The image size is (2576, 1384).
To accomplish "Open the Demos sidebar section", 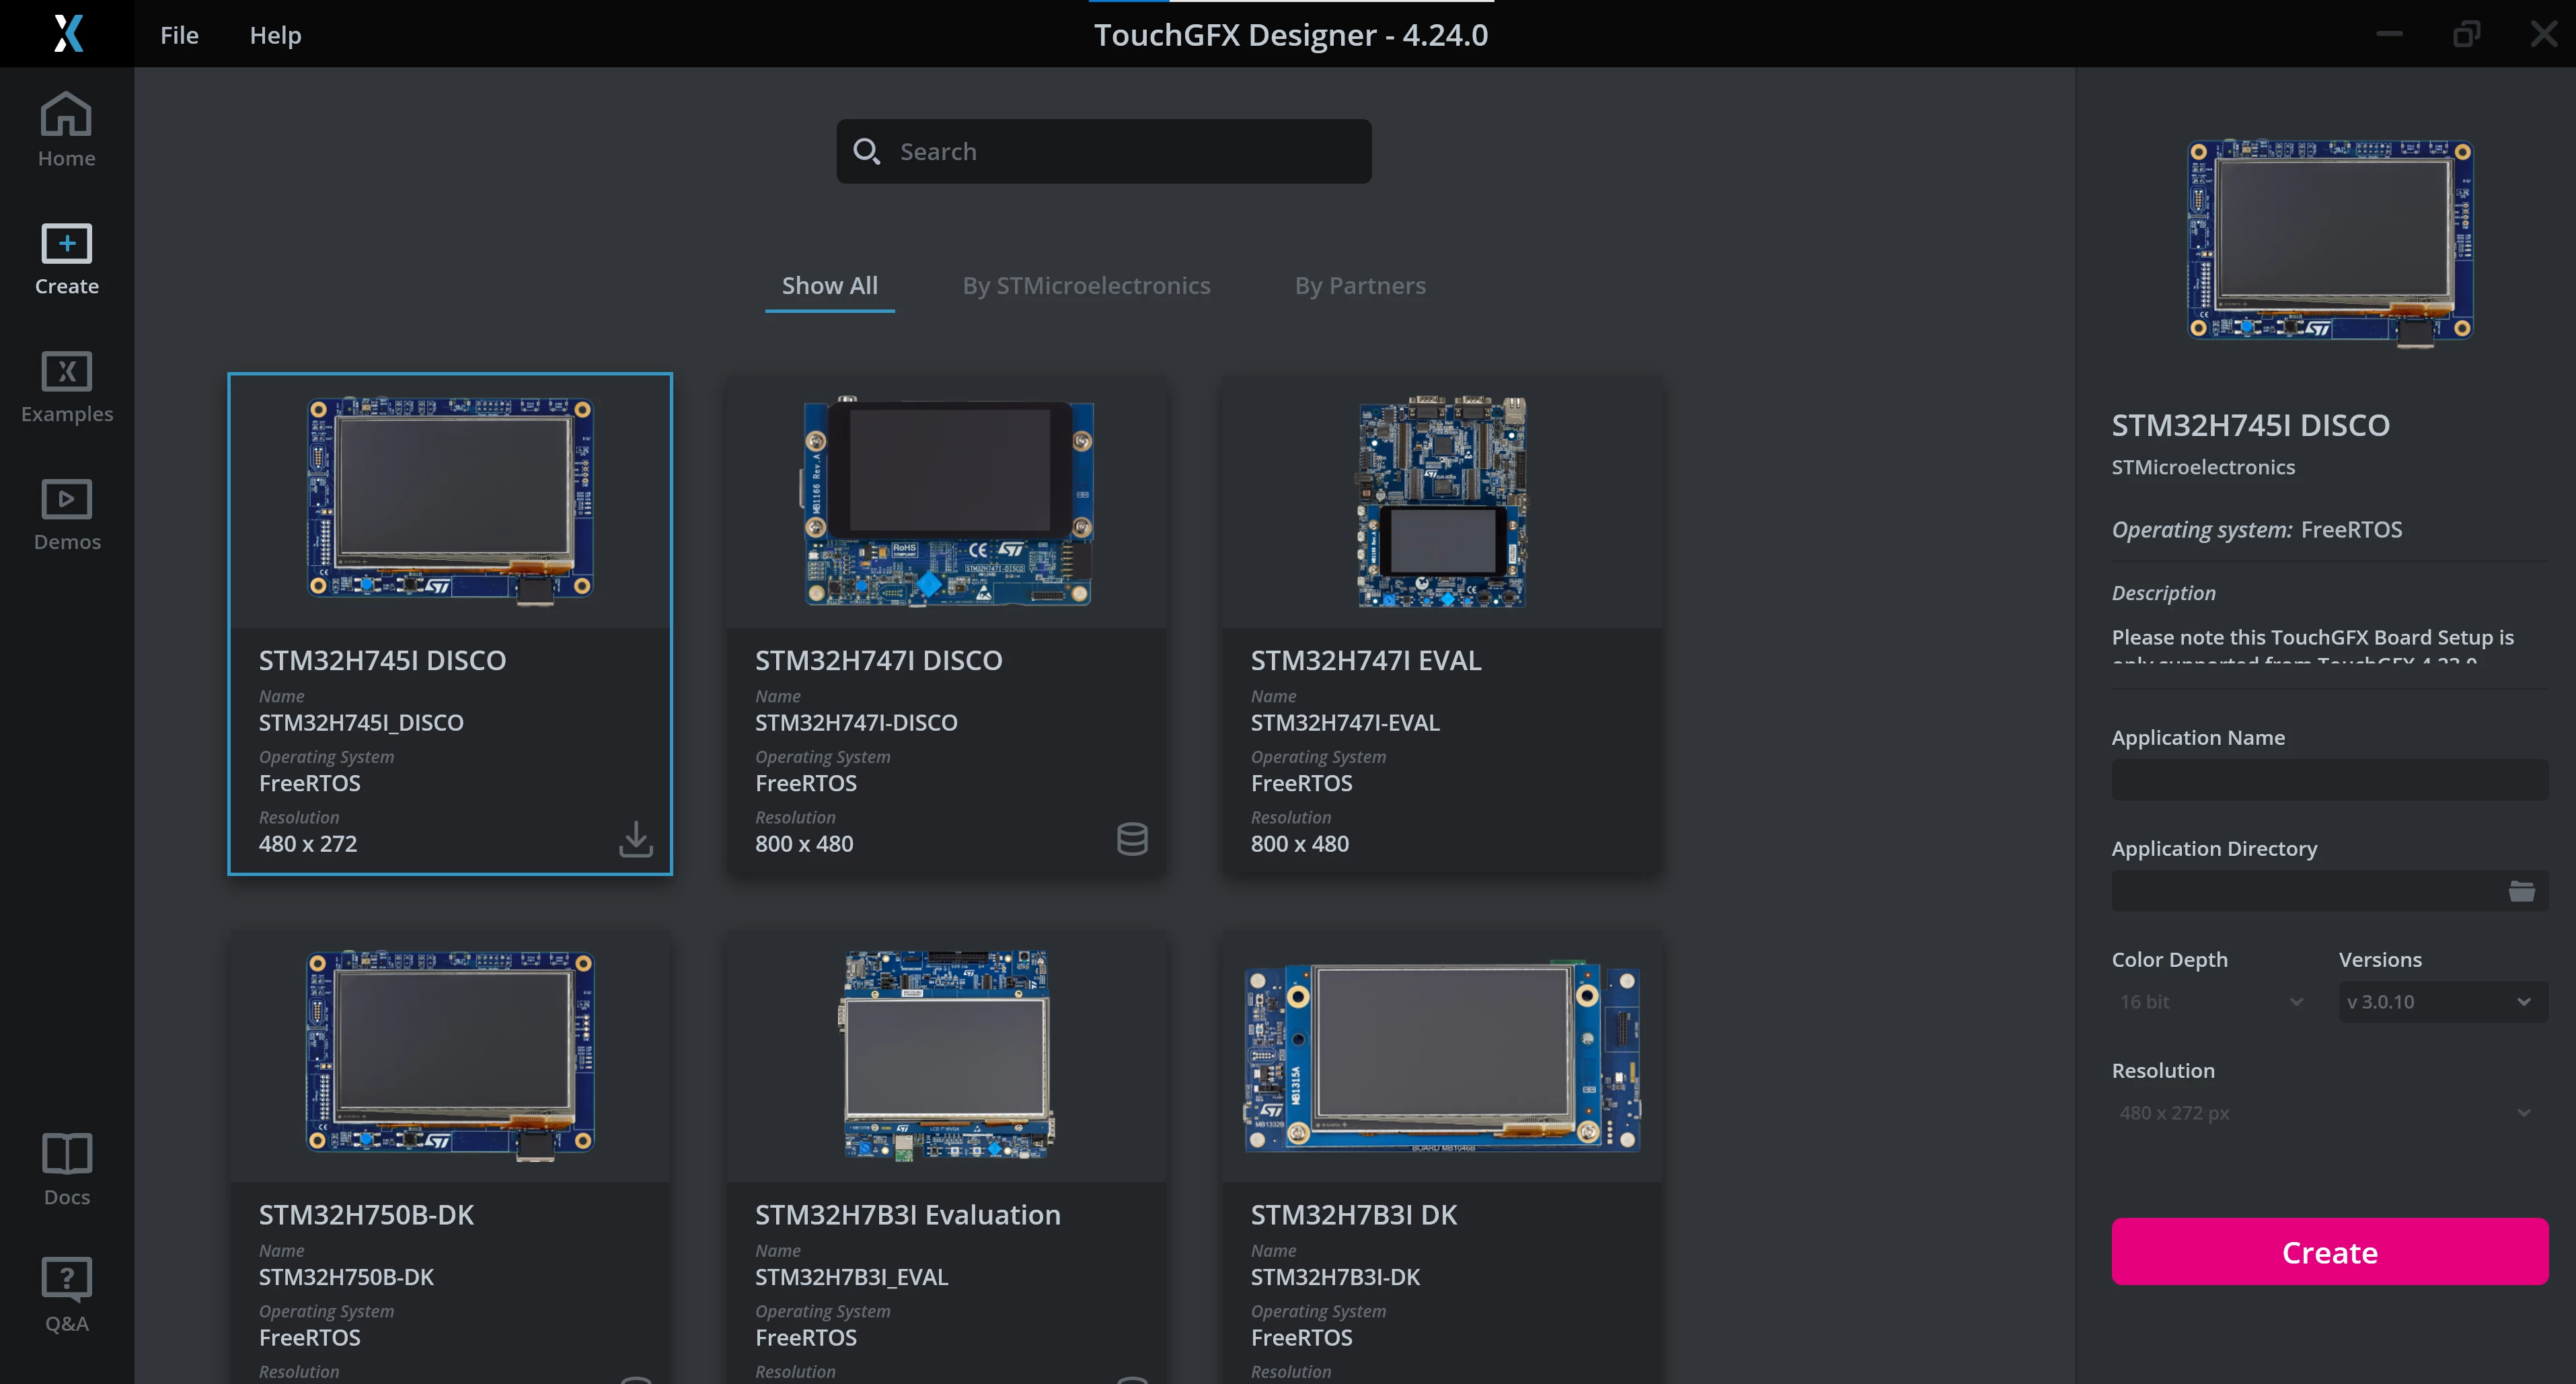I will pyautogui.click(x=67, y=514).
